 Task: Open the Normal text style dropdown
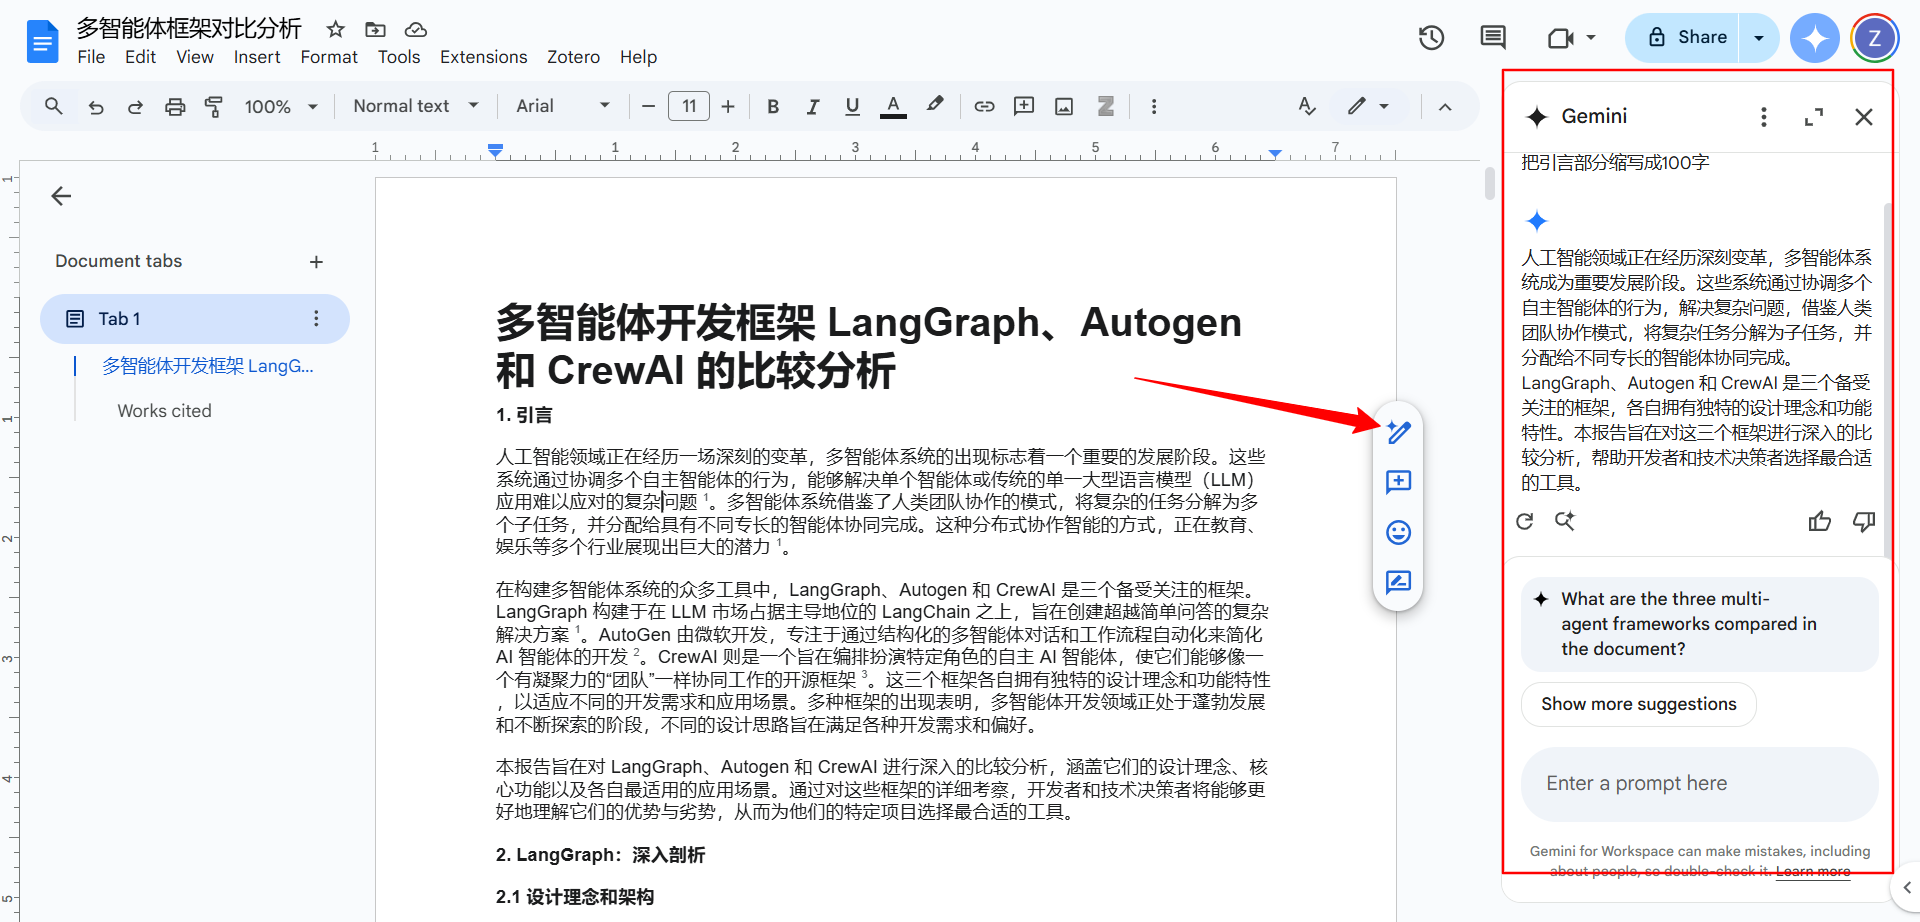coord(416,106)
